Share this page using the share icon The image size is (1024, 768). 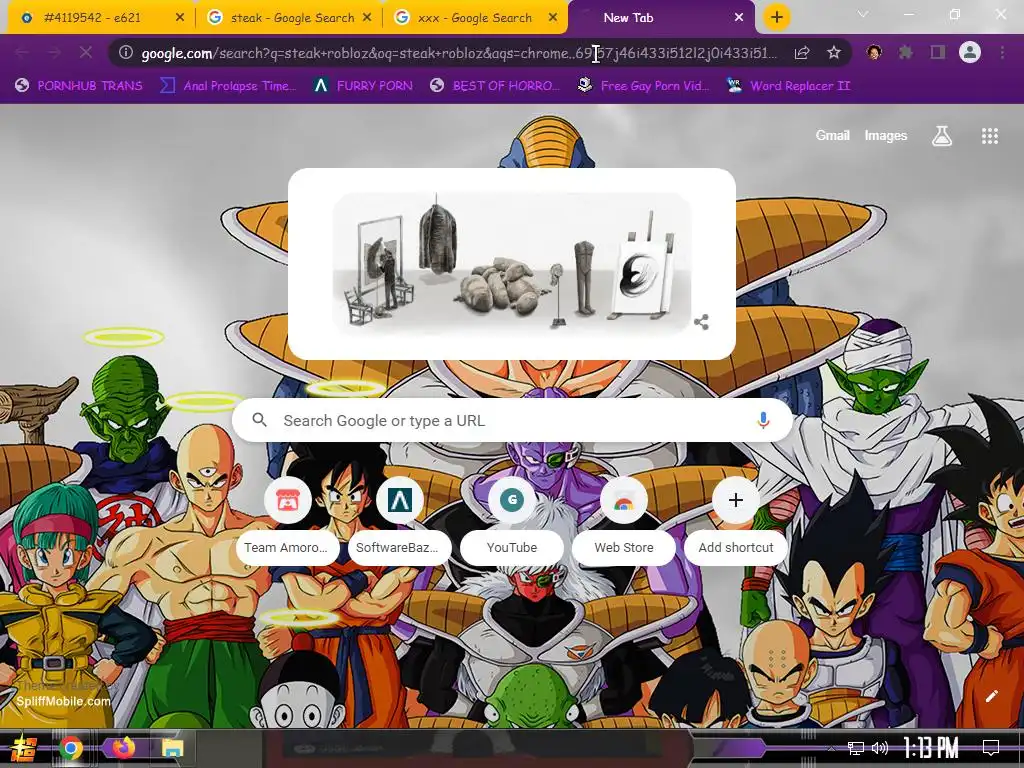tap(802, 52)
